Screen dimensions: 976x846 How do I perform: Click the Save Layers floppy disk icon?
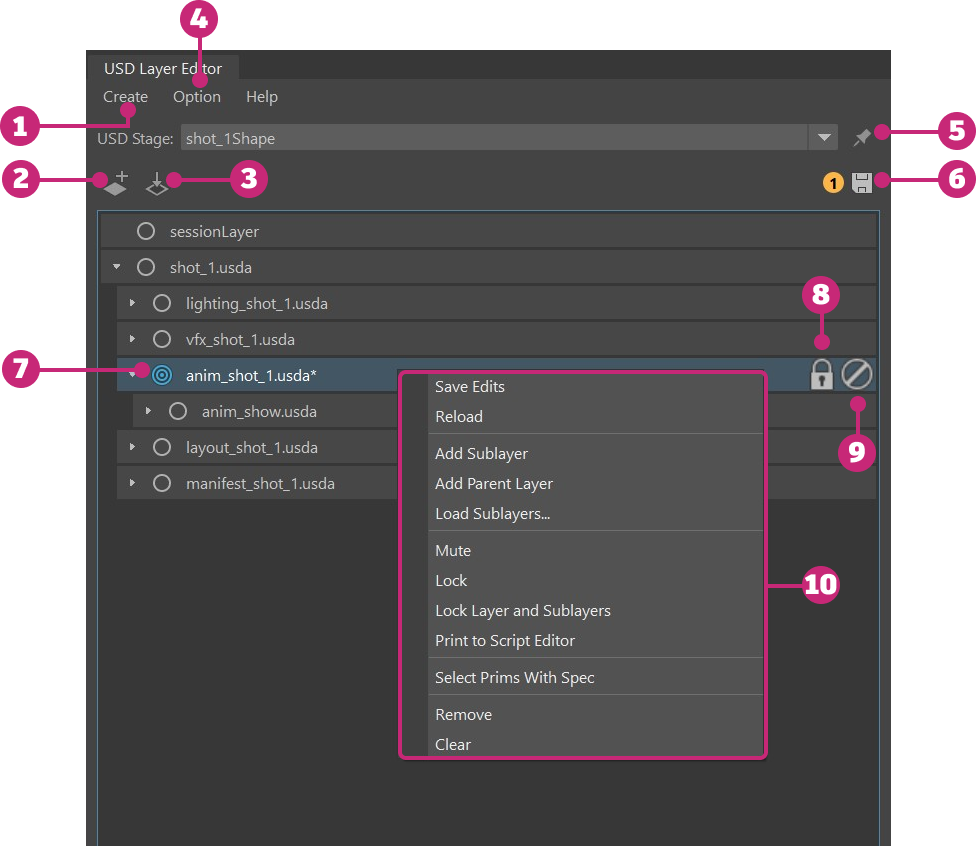coord(862,182)
